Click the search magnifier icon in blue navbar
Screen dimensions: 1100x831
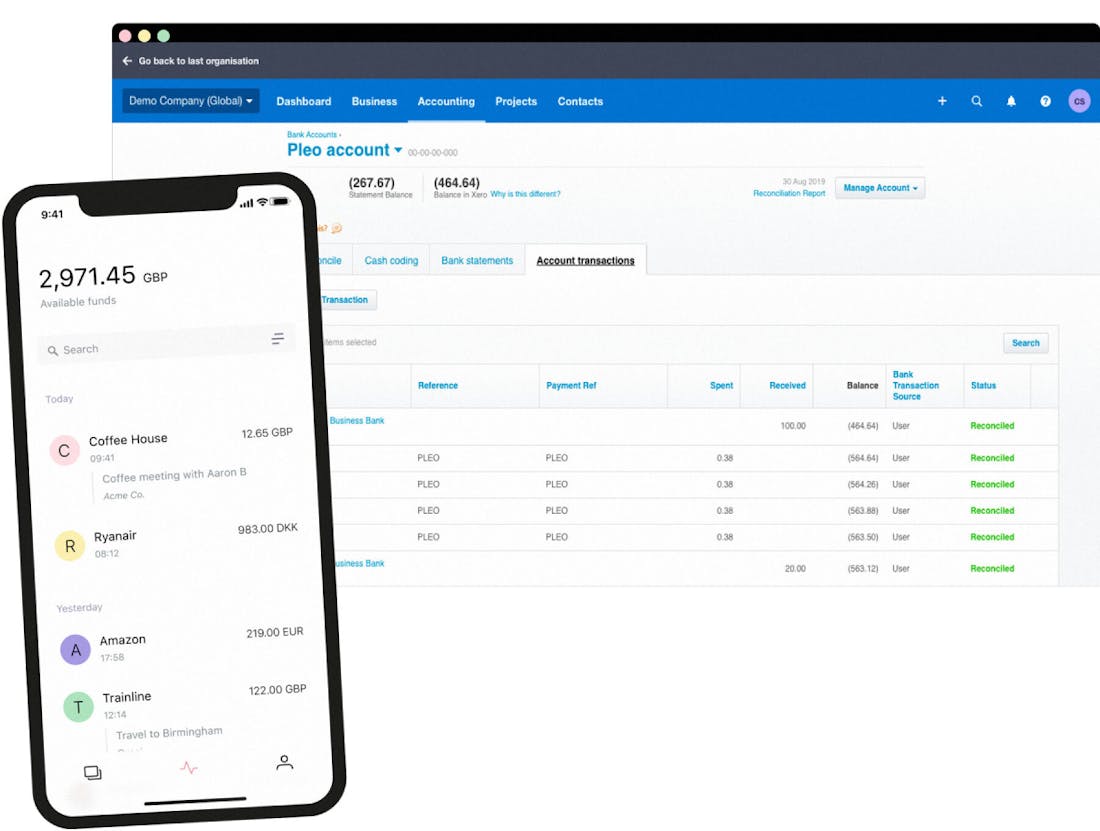977,101
